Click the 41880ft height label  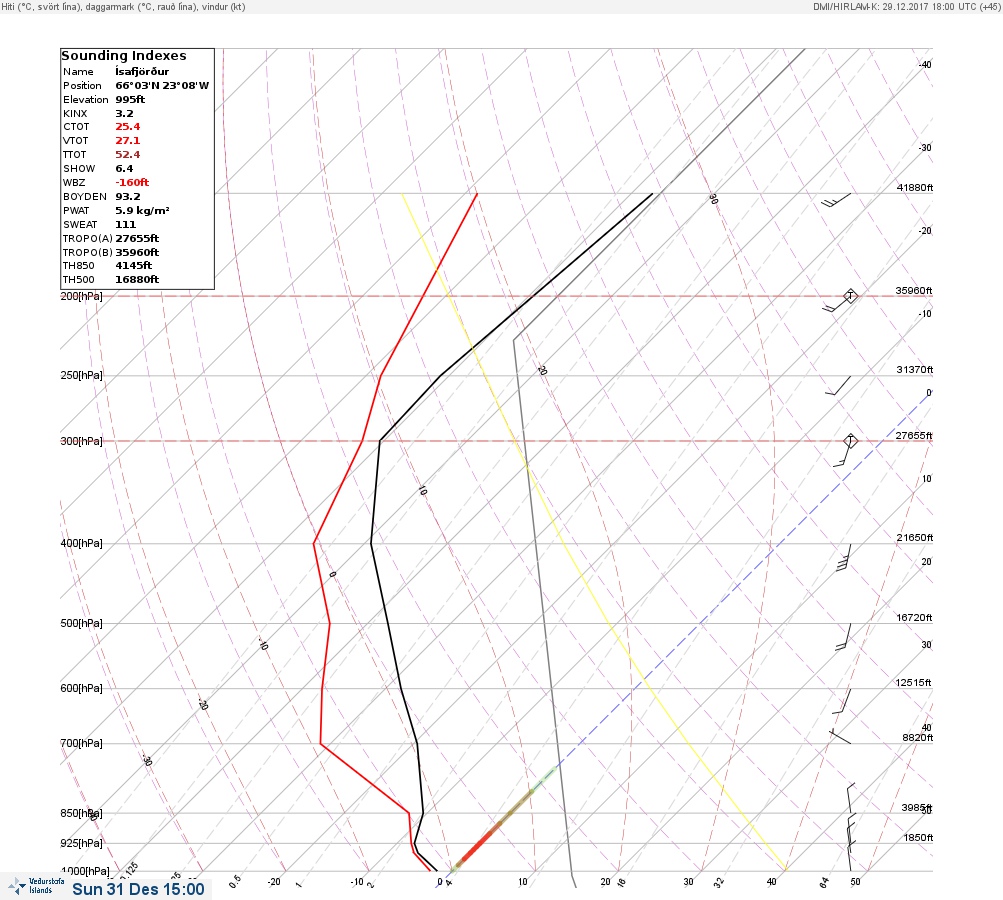915,187
